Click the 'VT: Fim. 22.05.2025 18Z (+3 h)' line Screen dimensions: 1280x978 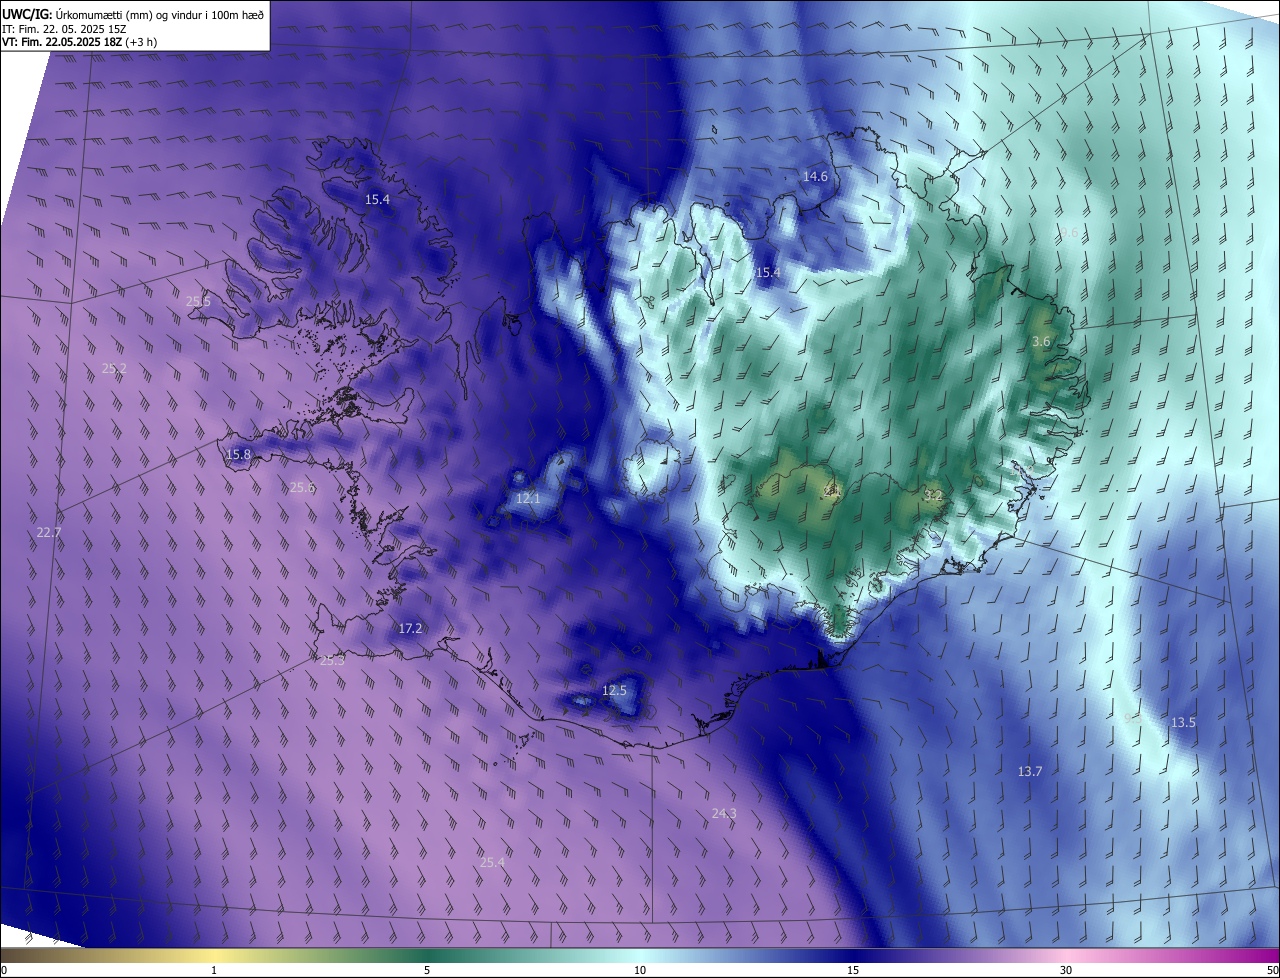click(x=79, y=42)
